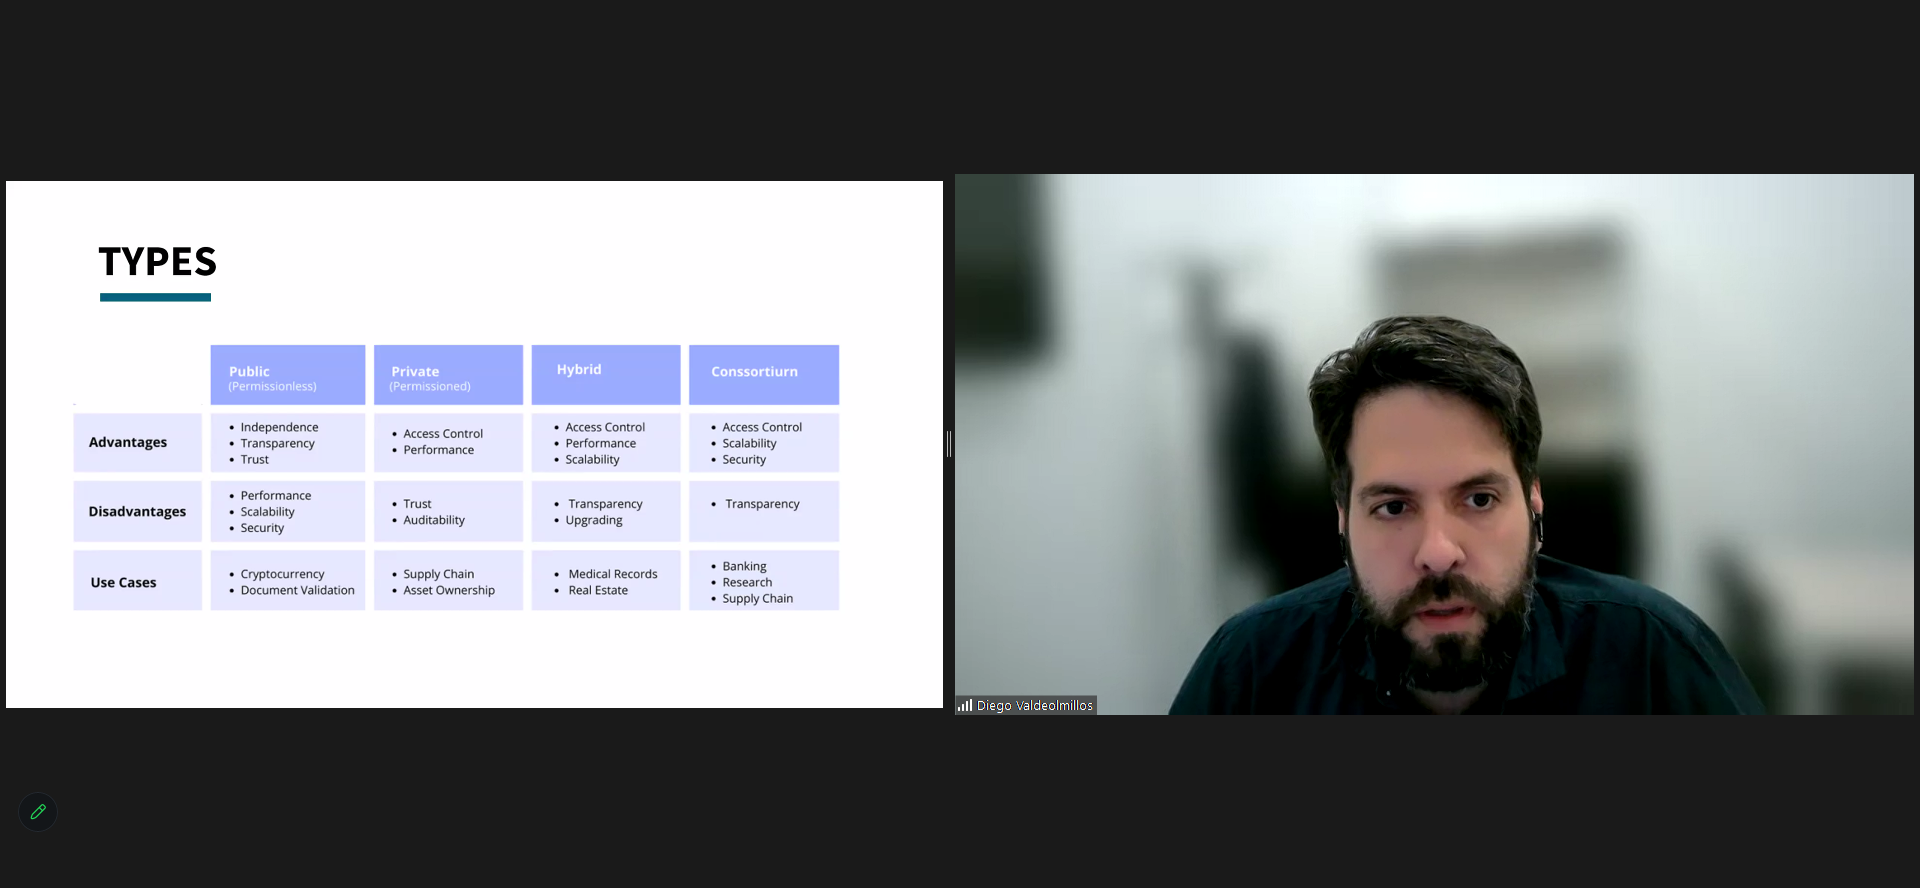Select the Public (Permissionless) column header
Viewport: 1920px width, 888px height.
click(x=287, y=375)
